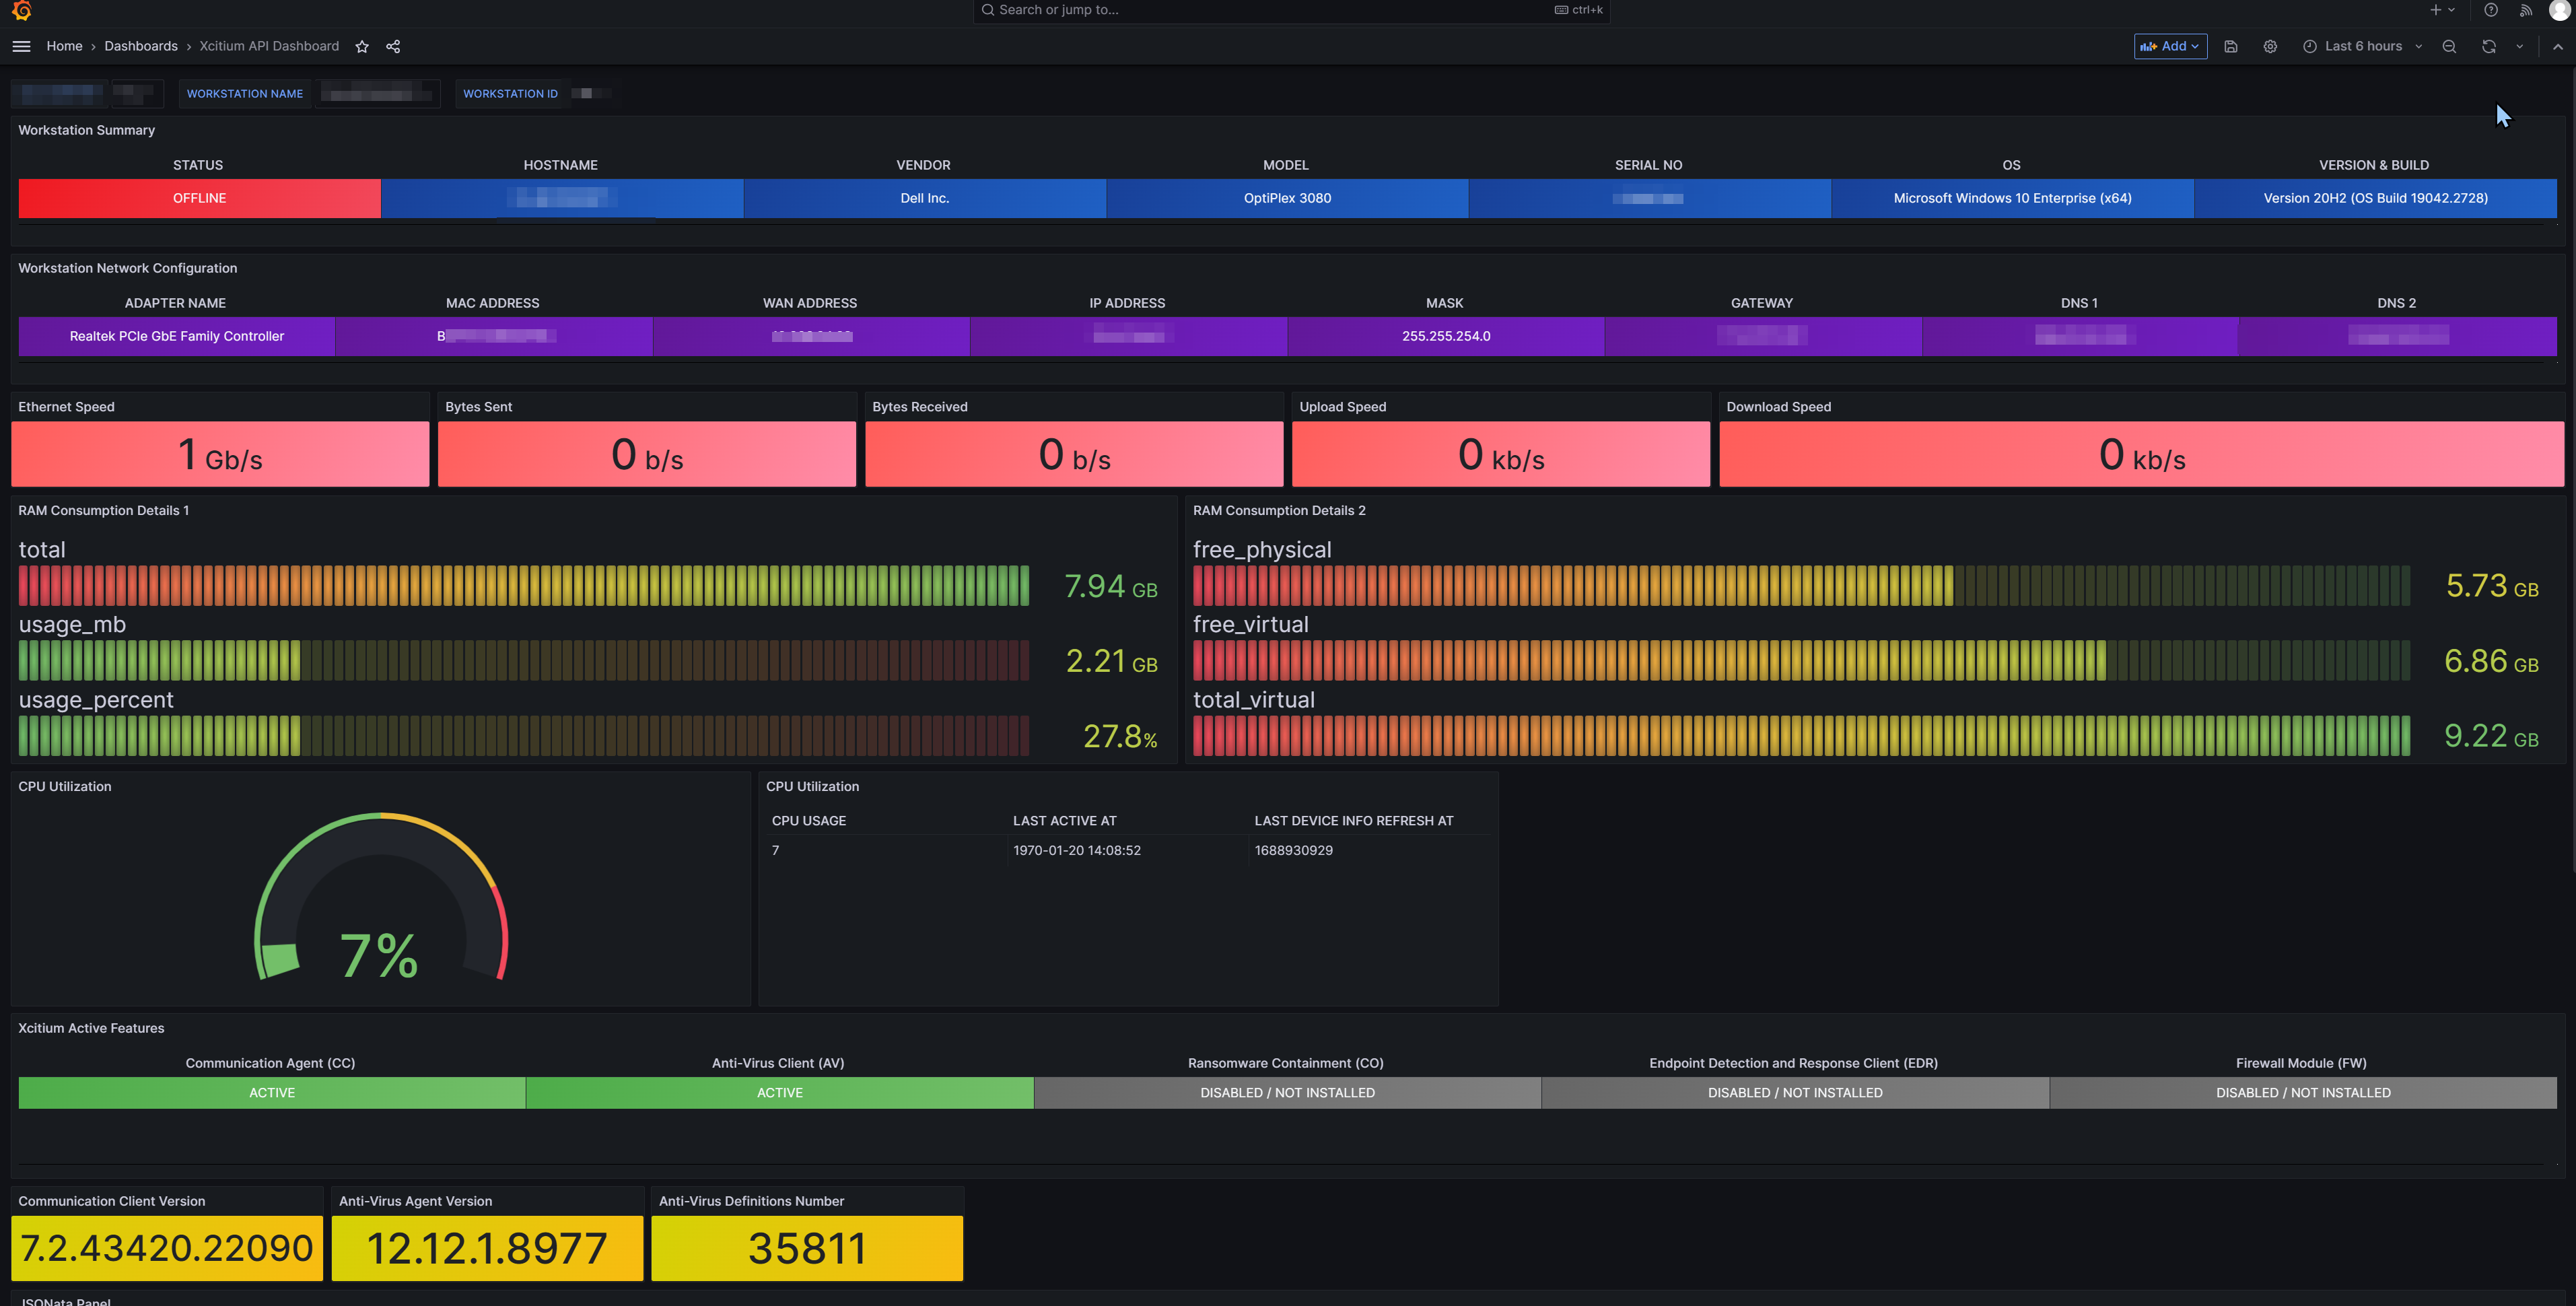Click the zoom out time range icon
Screen dimensions: 2576x1306
[x=2449, y=47]
